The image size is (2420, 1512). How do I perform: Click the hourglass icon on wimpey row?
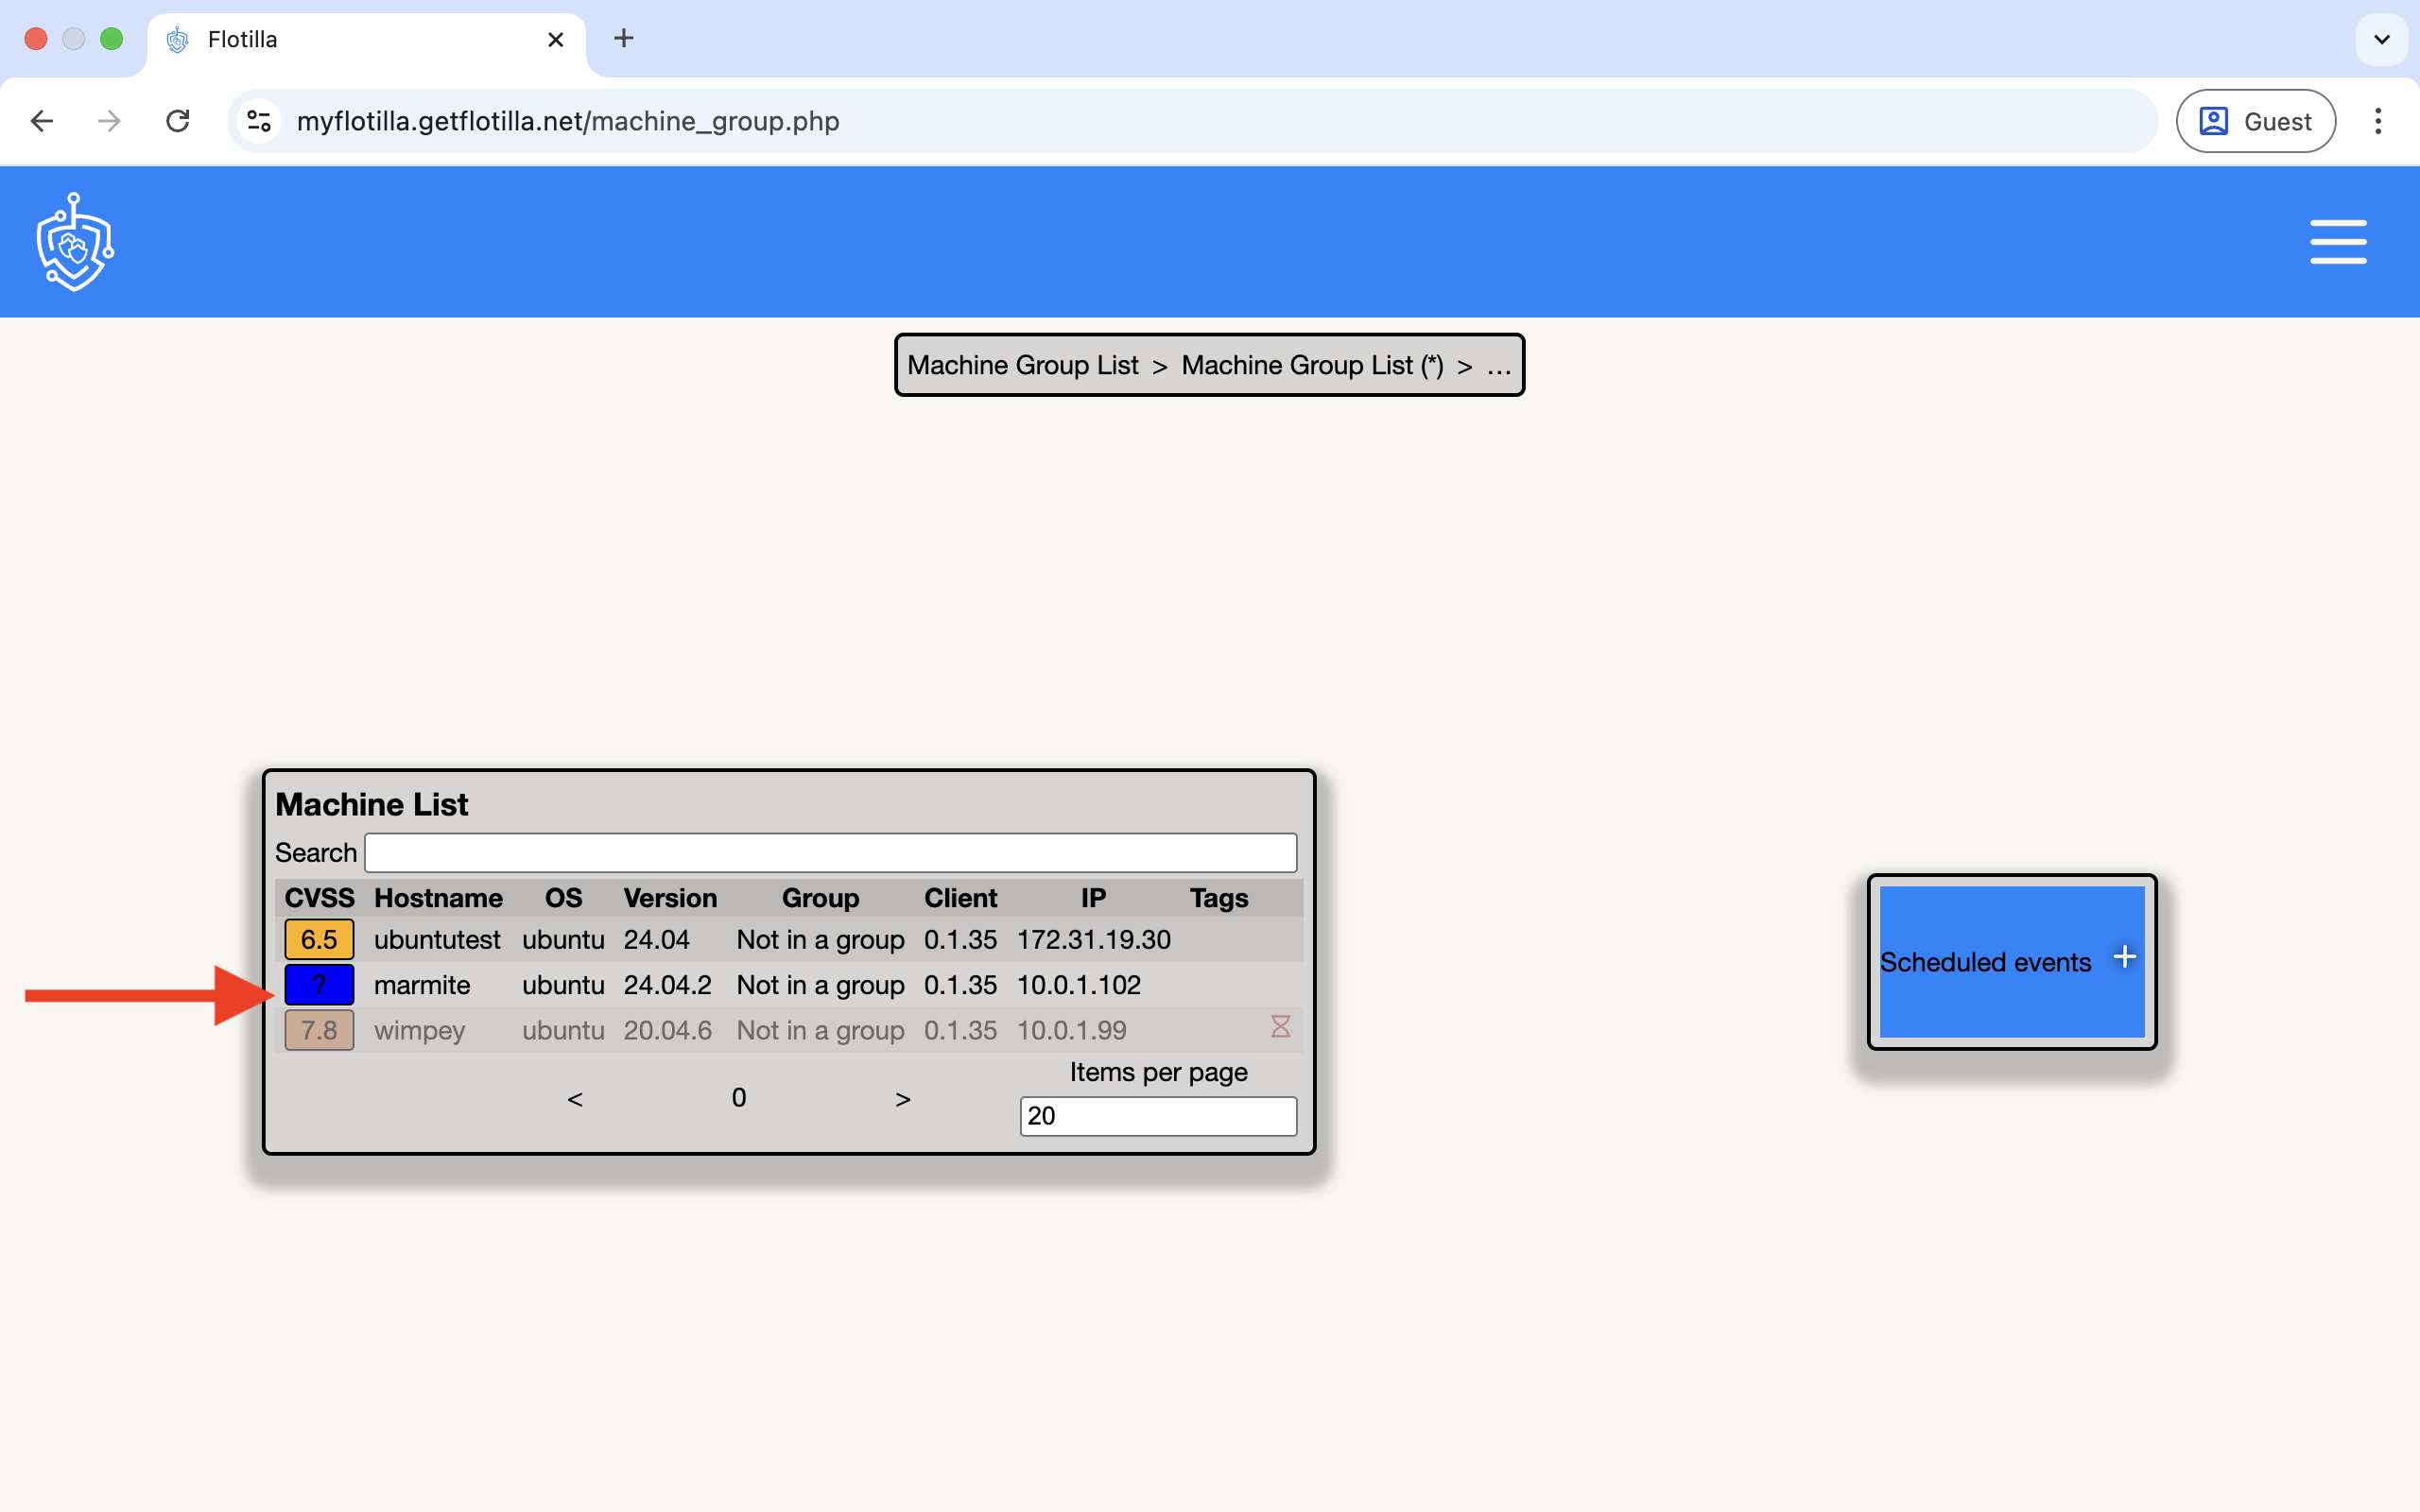click(x=1280, y=1026)
